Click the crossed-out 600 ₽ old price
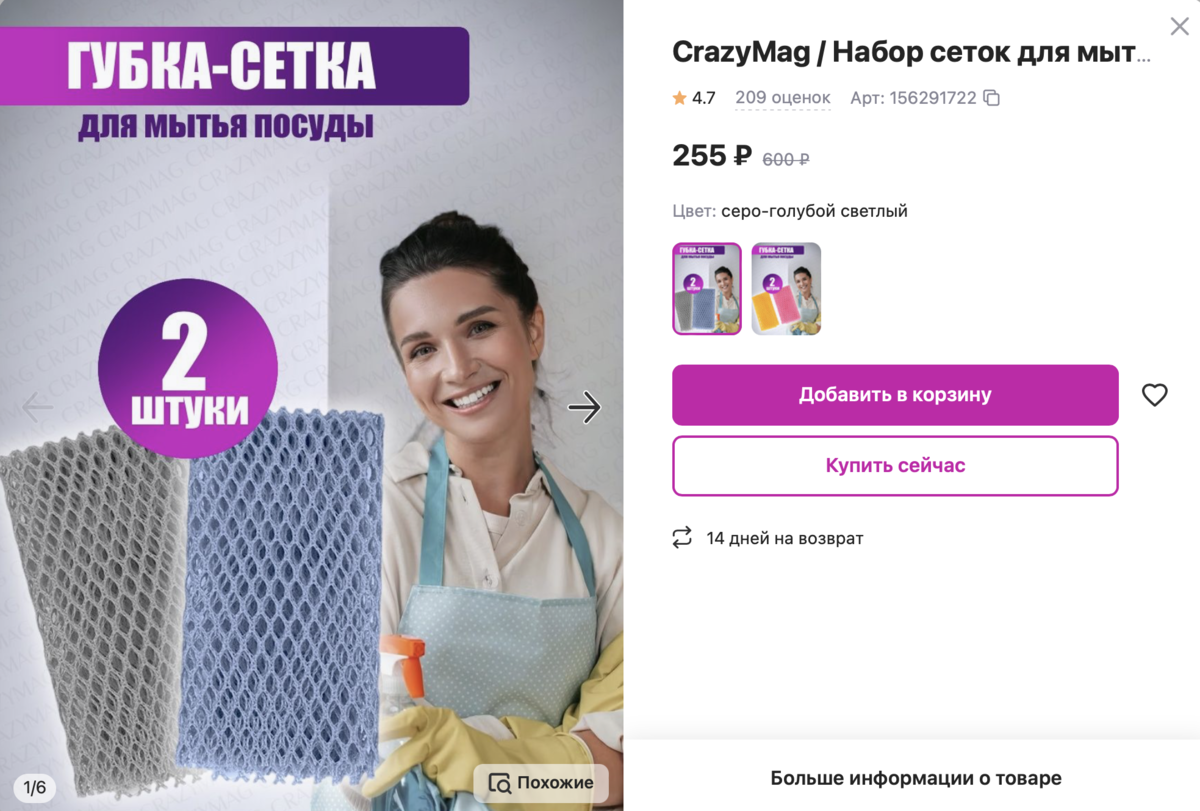This screenshot has width=1200, height=811. click(x=786, y=159)
